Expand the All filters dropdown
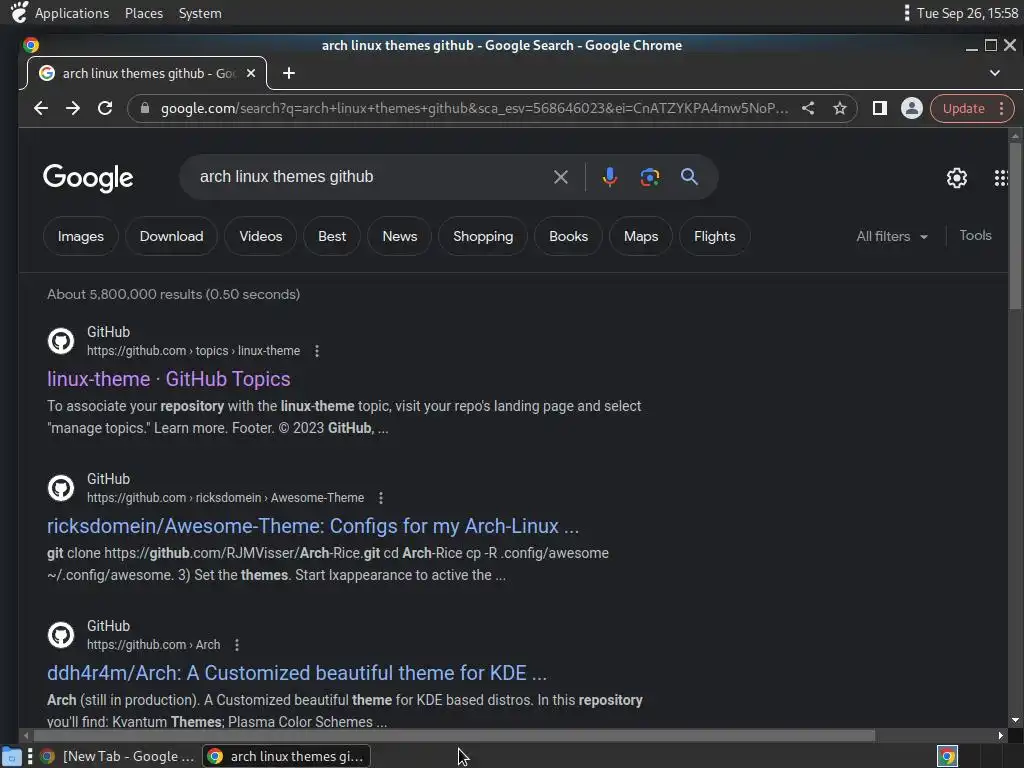 pyautogui.click(x=891, y=236)
